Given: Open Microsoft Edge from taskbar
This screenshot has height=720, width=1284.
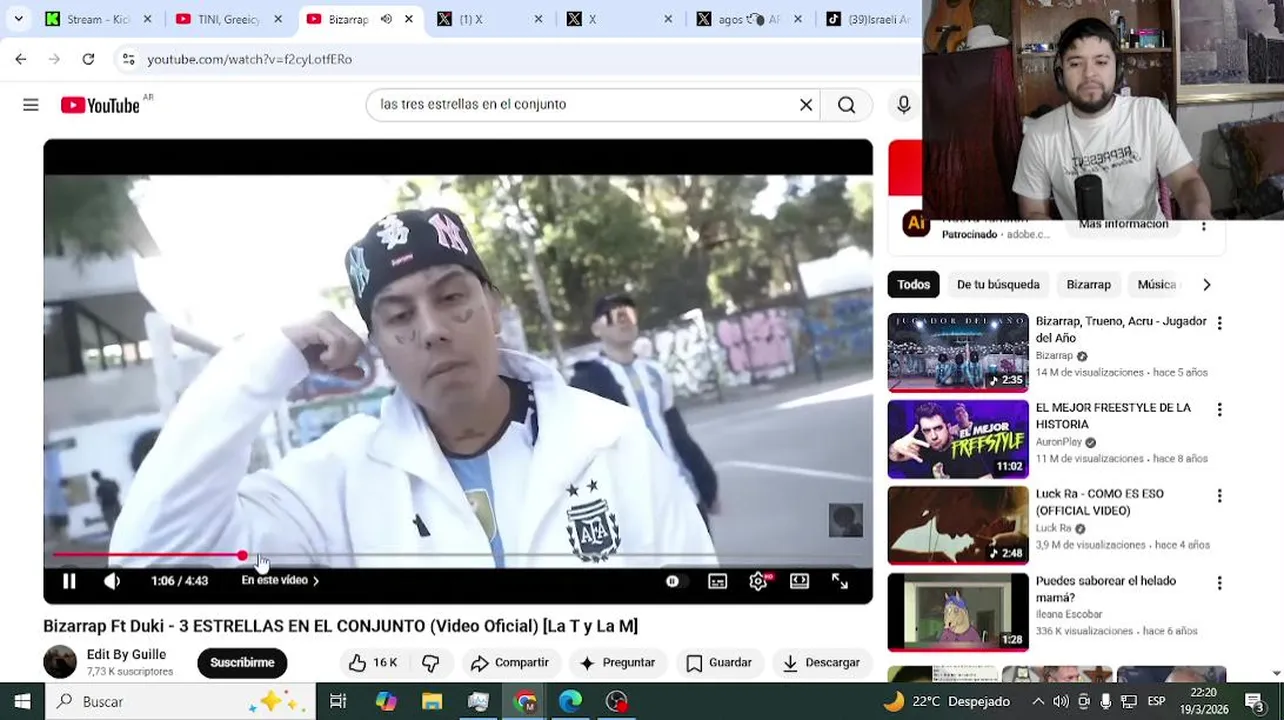Looking at the screenshot, I should coord(570,701).
